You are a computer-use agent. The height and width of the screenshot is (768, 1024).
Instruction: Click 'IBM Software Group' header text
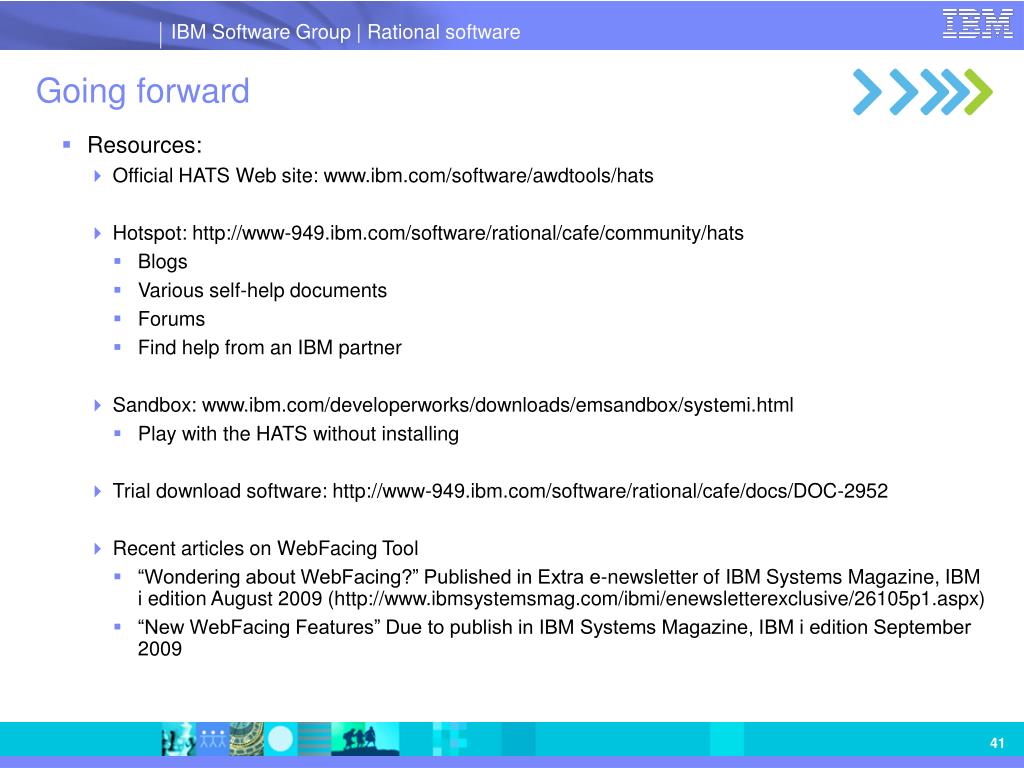click(261, 32)
